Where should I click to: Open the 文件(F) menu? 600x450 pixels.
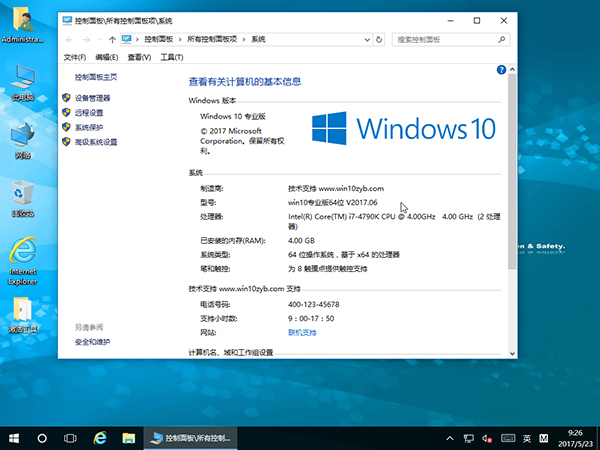click(75, 57)
